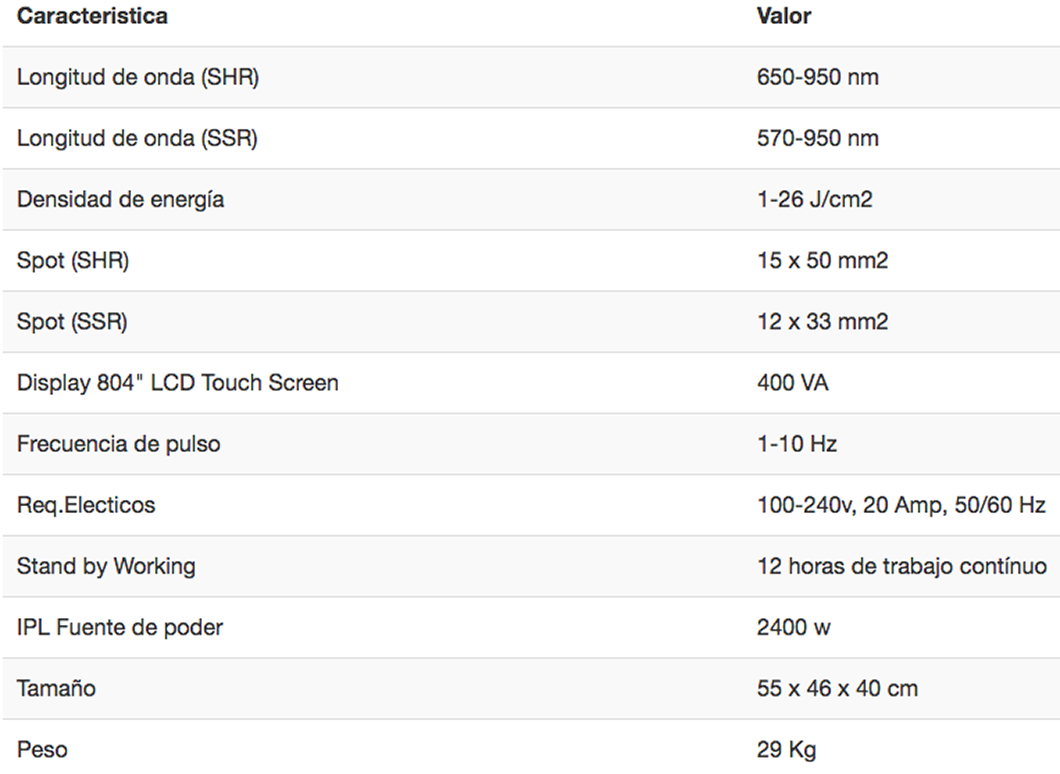1060x774 pixels.
Task: Select the 12 x 33 mm2 value
Action: coord(823,322)
